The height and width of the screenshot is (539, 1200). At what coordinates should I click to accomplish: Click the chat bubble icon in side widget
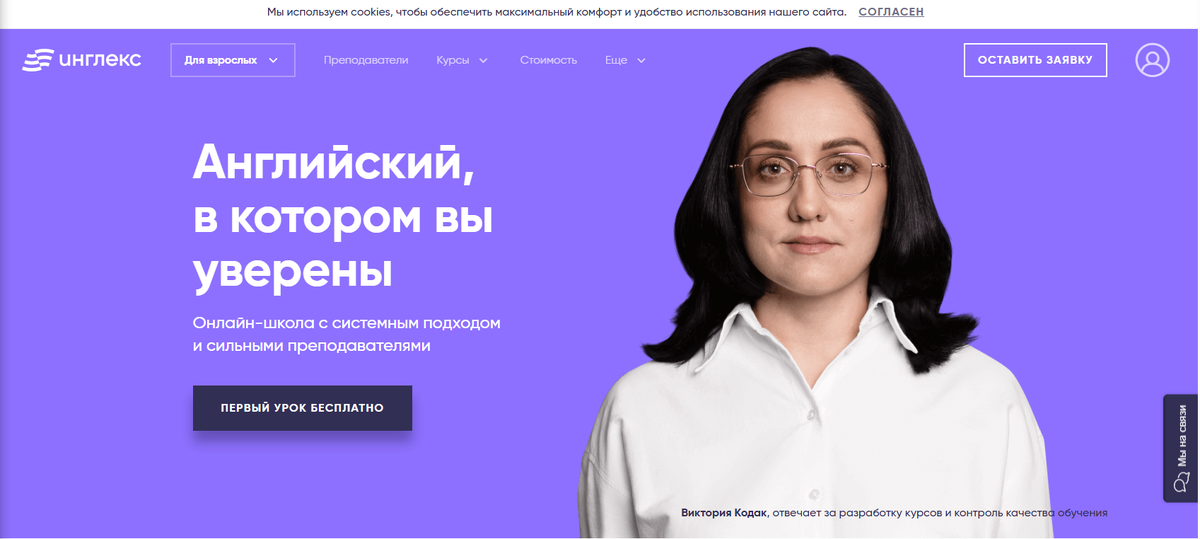click(x=1181, y=480)
